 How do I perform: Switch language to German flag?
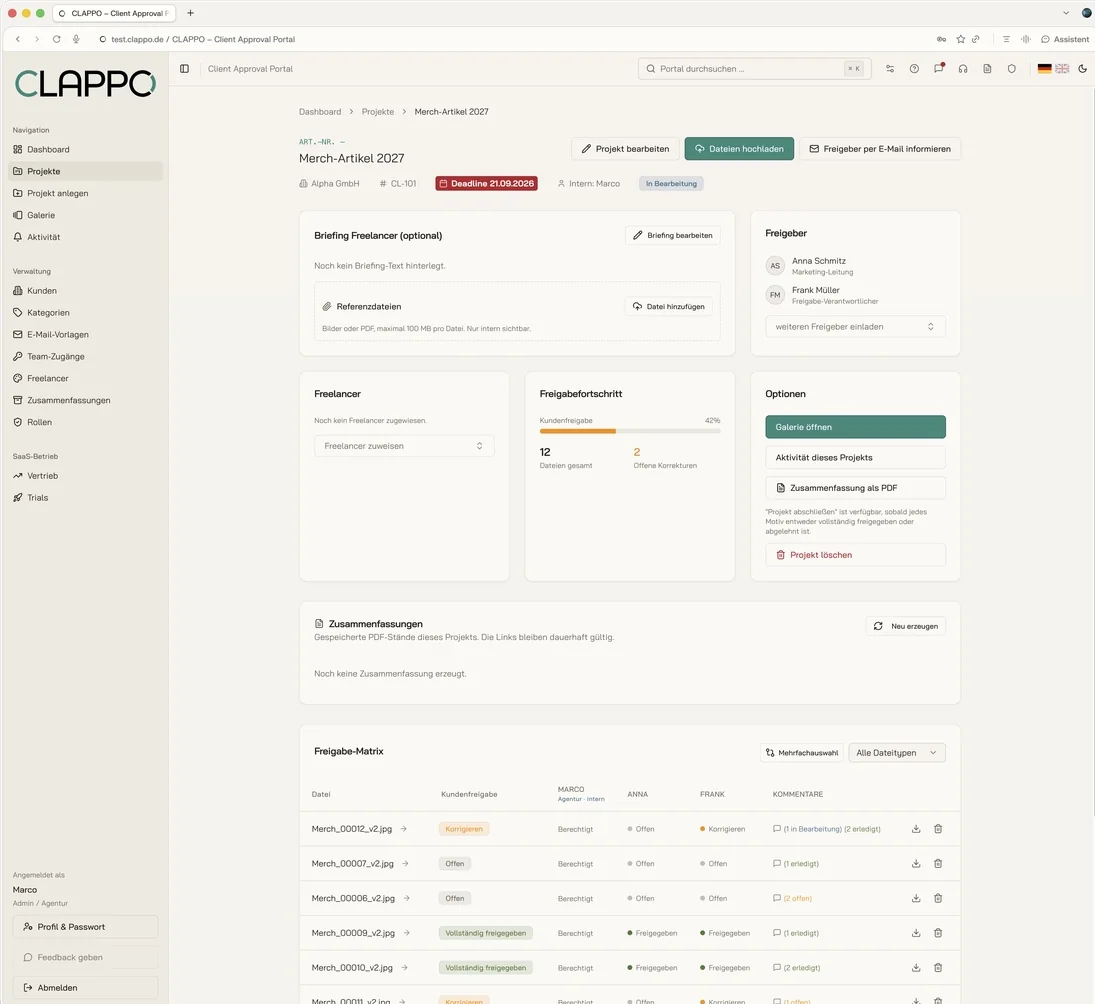pyautogui.click(x=1044, y=68)
